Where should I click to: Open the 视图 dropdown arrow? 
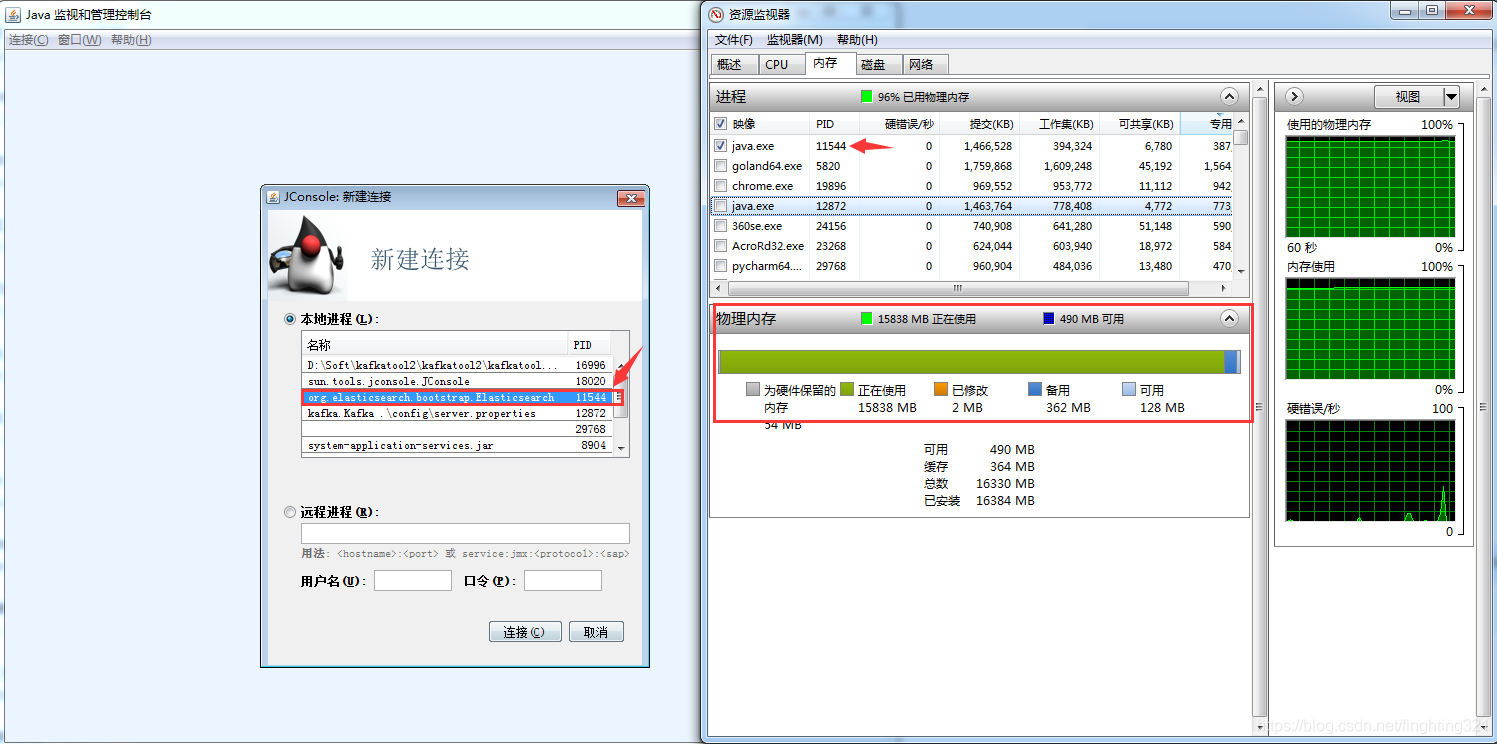pos(1451,97)
